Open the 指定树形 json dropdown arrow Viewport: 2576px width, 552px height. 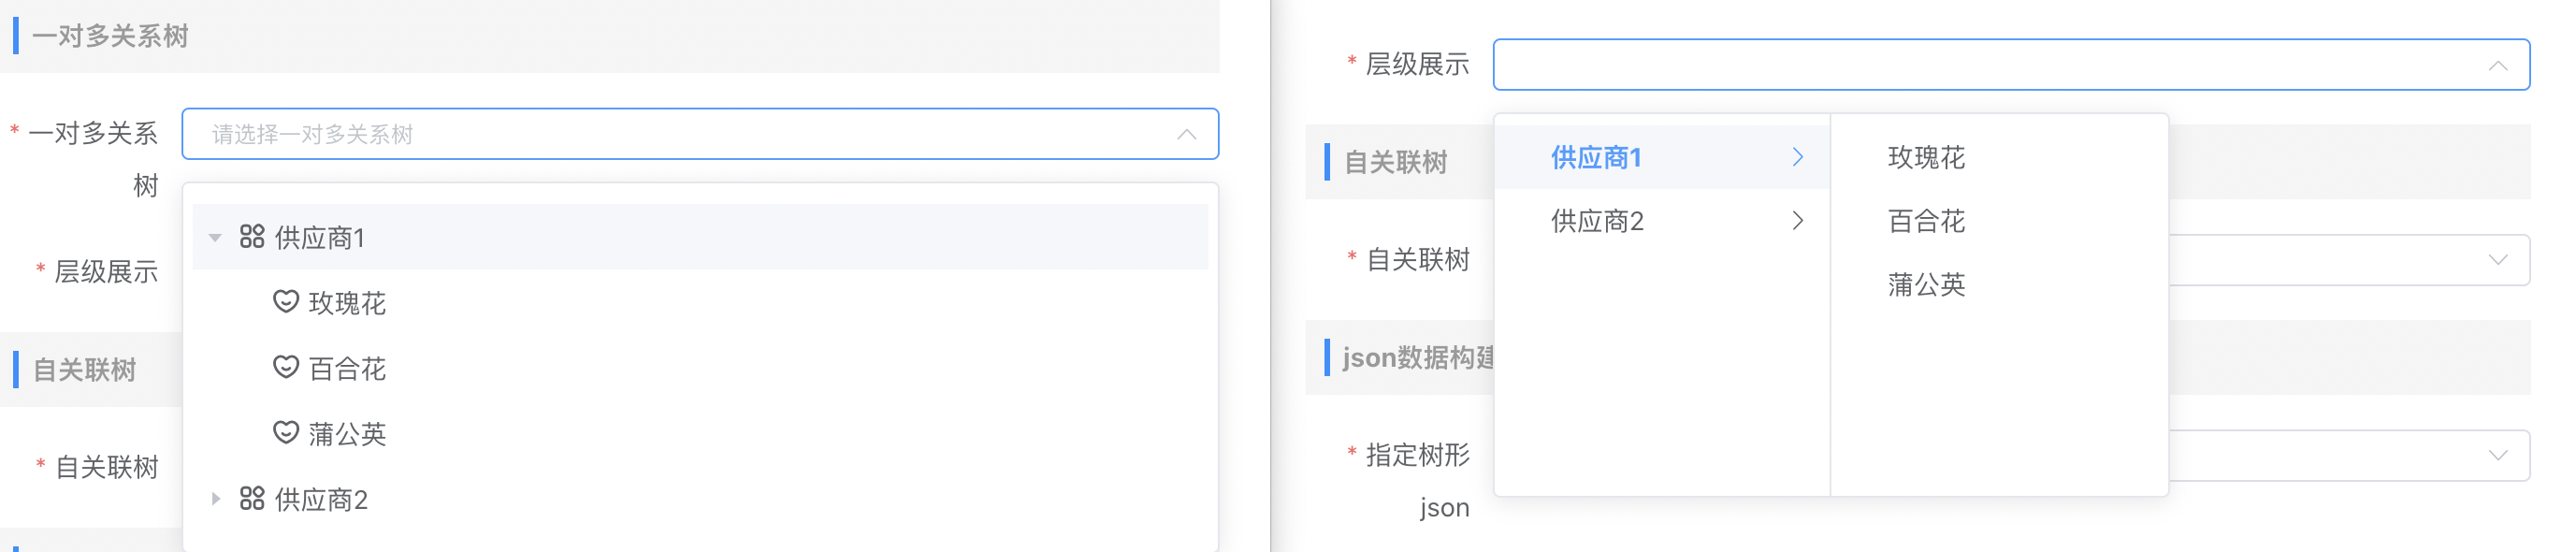[2497, 456]
